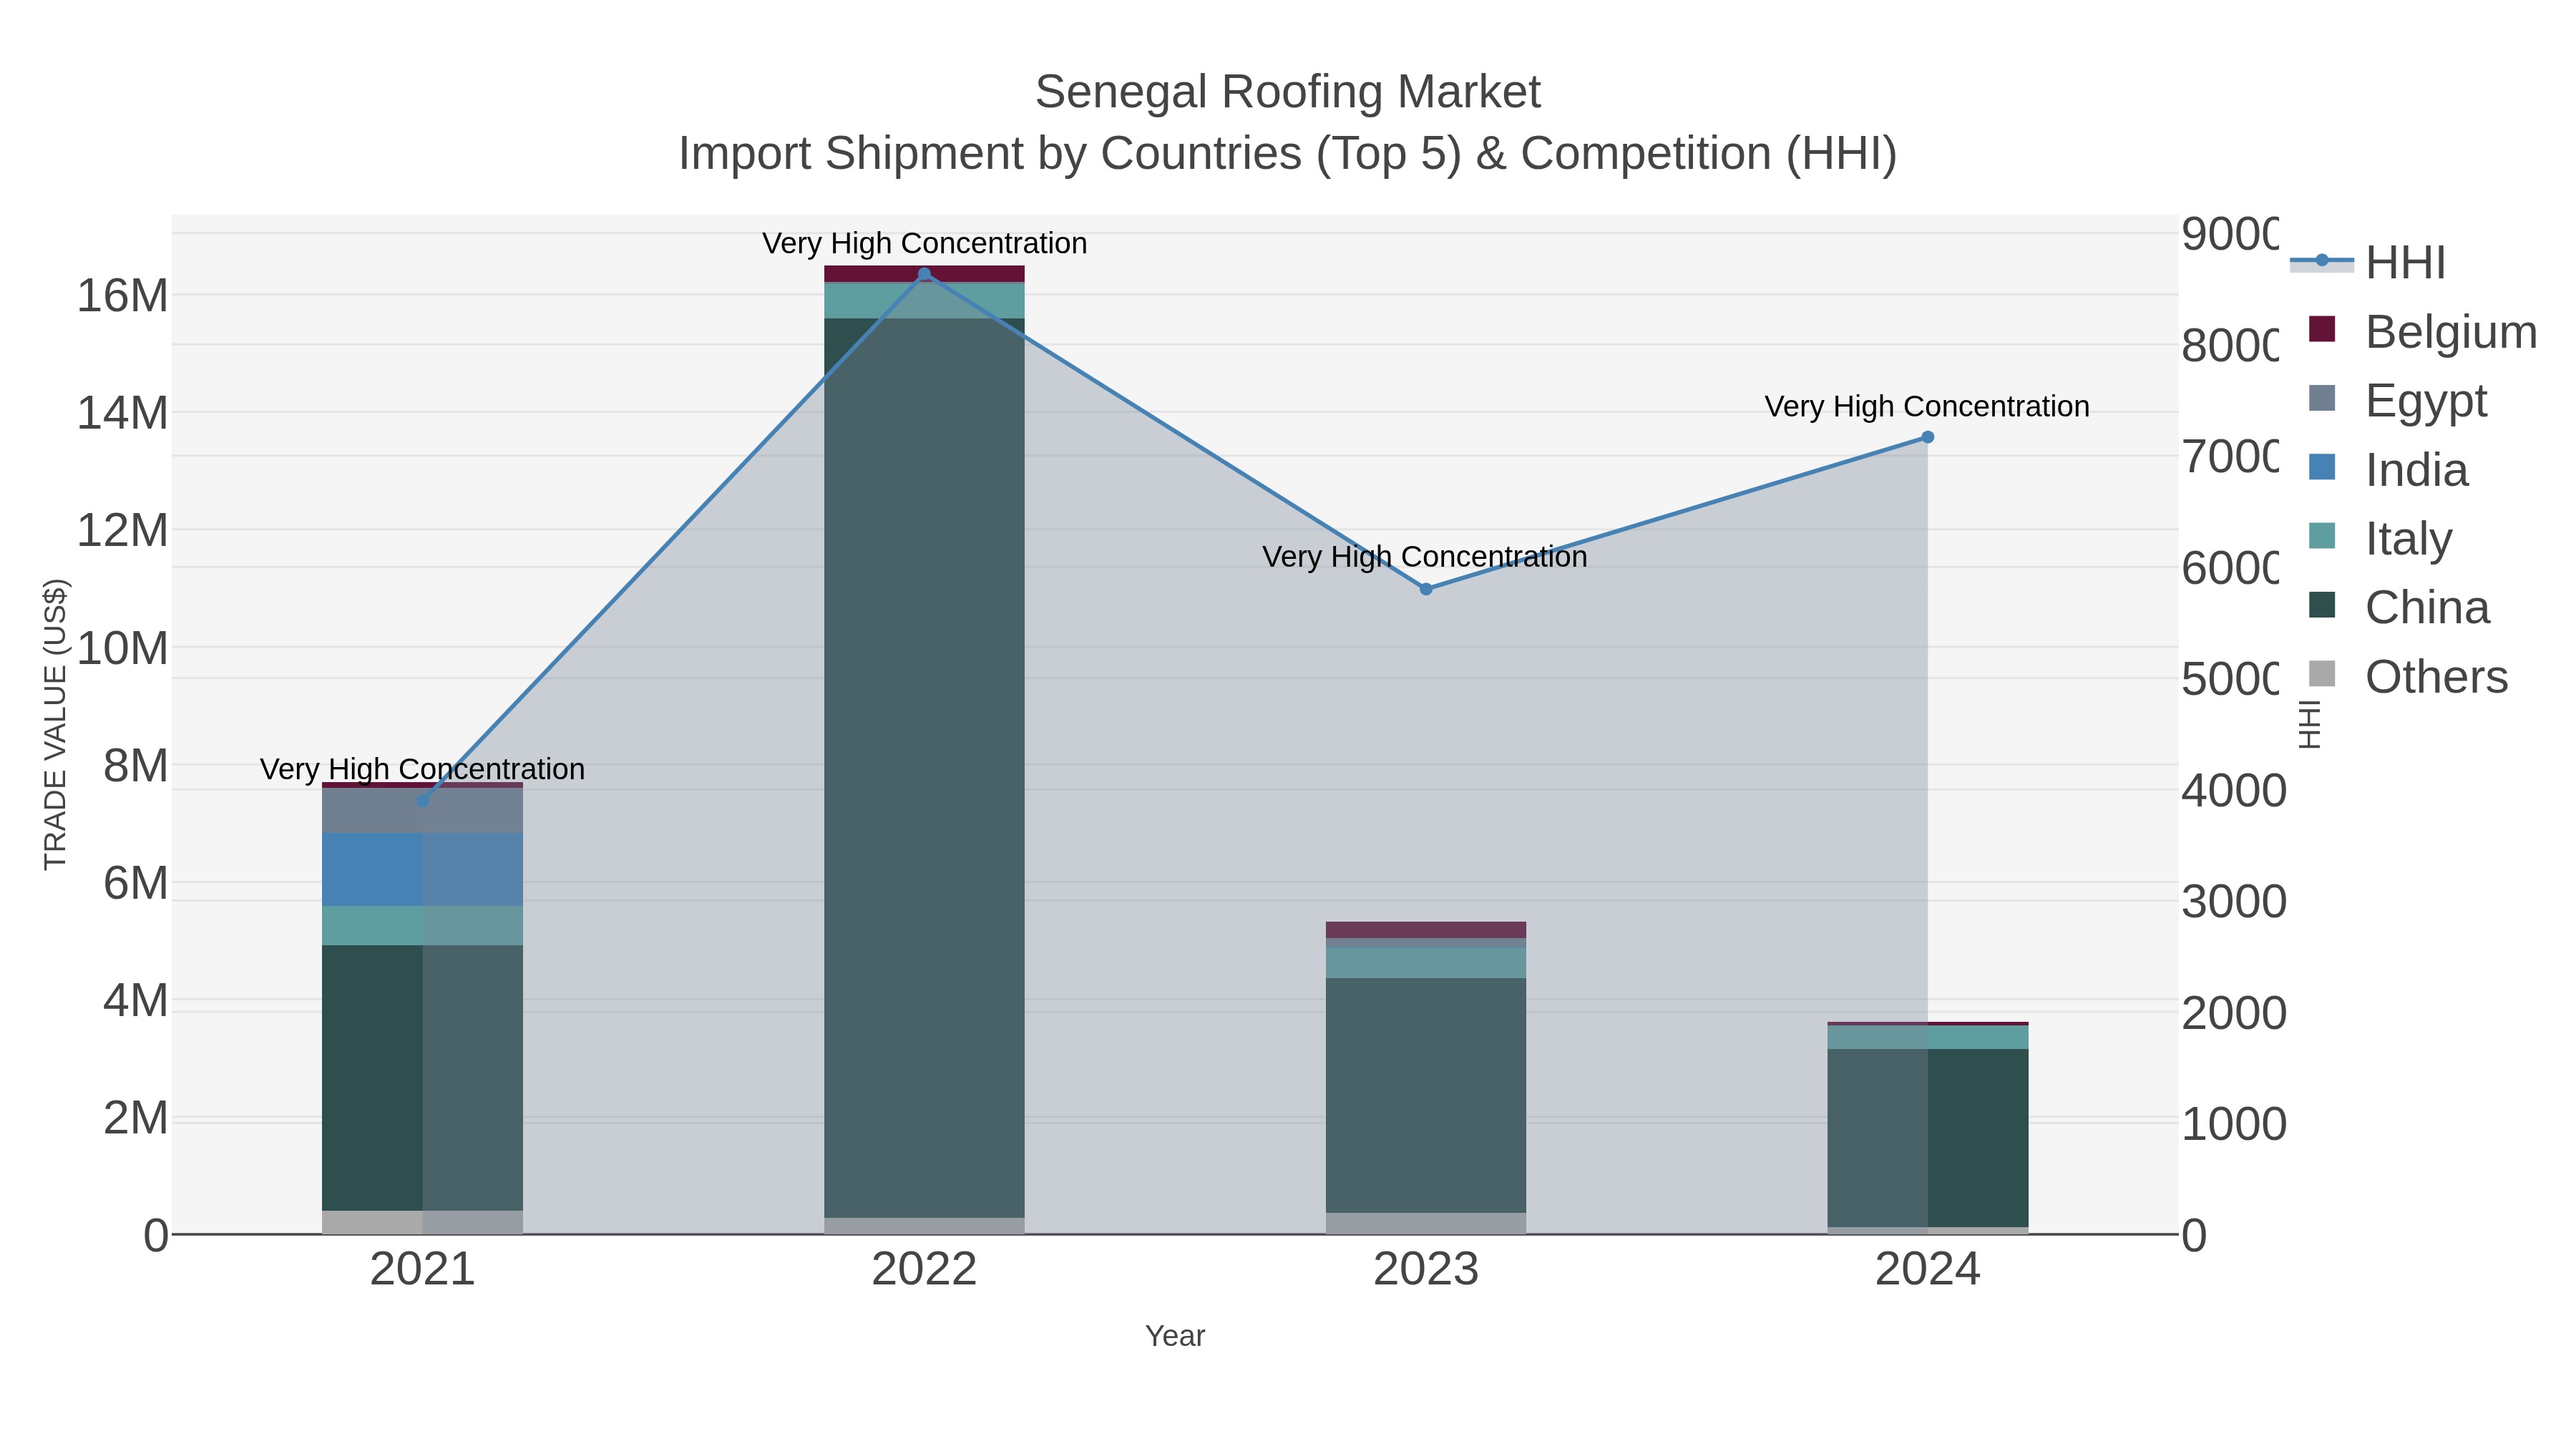Click the Very High Concentration label near 2021
This screenshot has width=2576, height=1449.
(x=422, y=769)
